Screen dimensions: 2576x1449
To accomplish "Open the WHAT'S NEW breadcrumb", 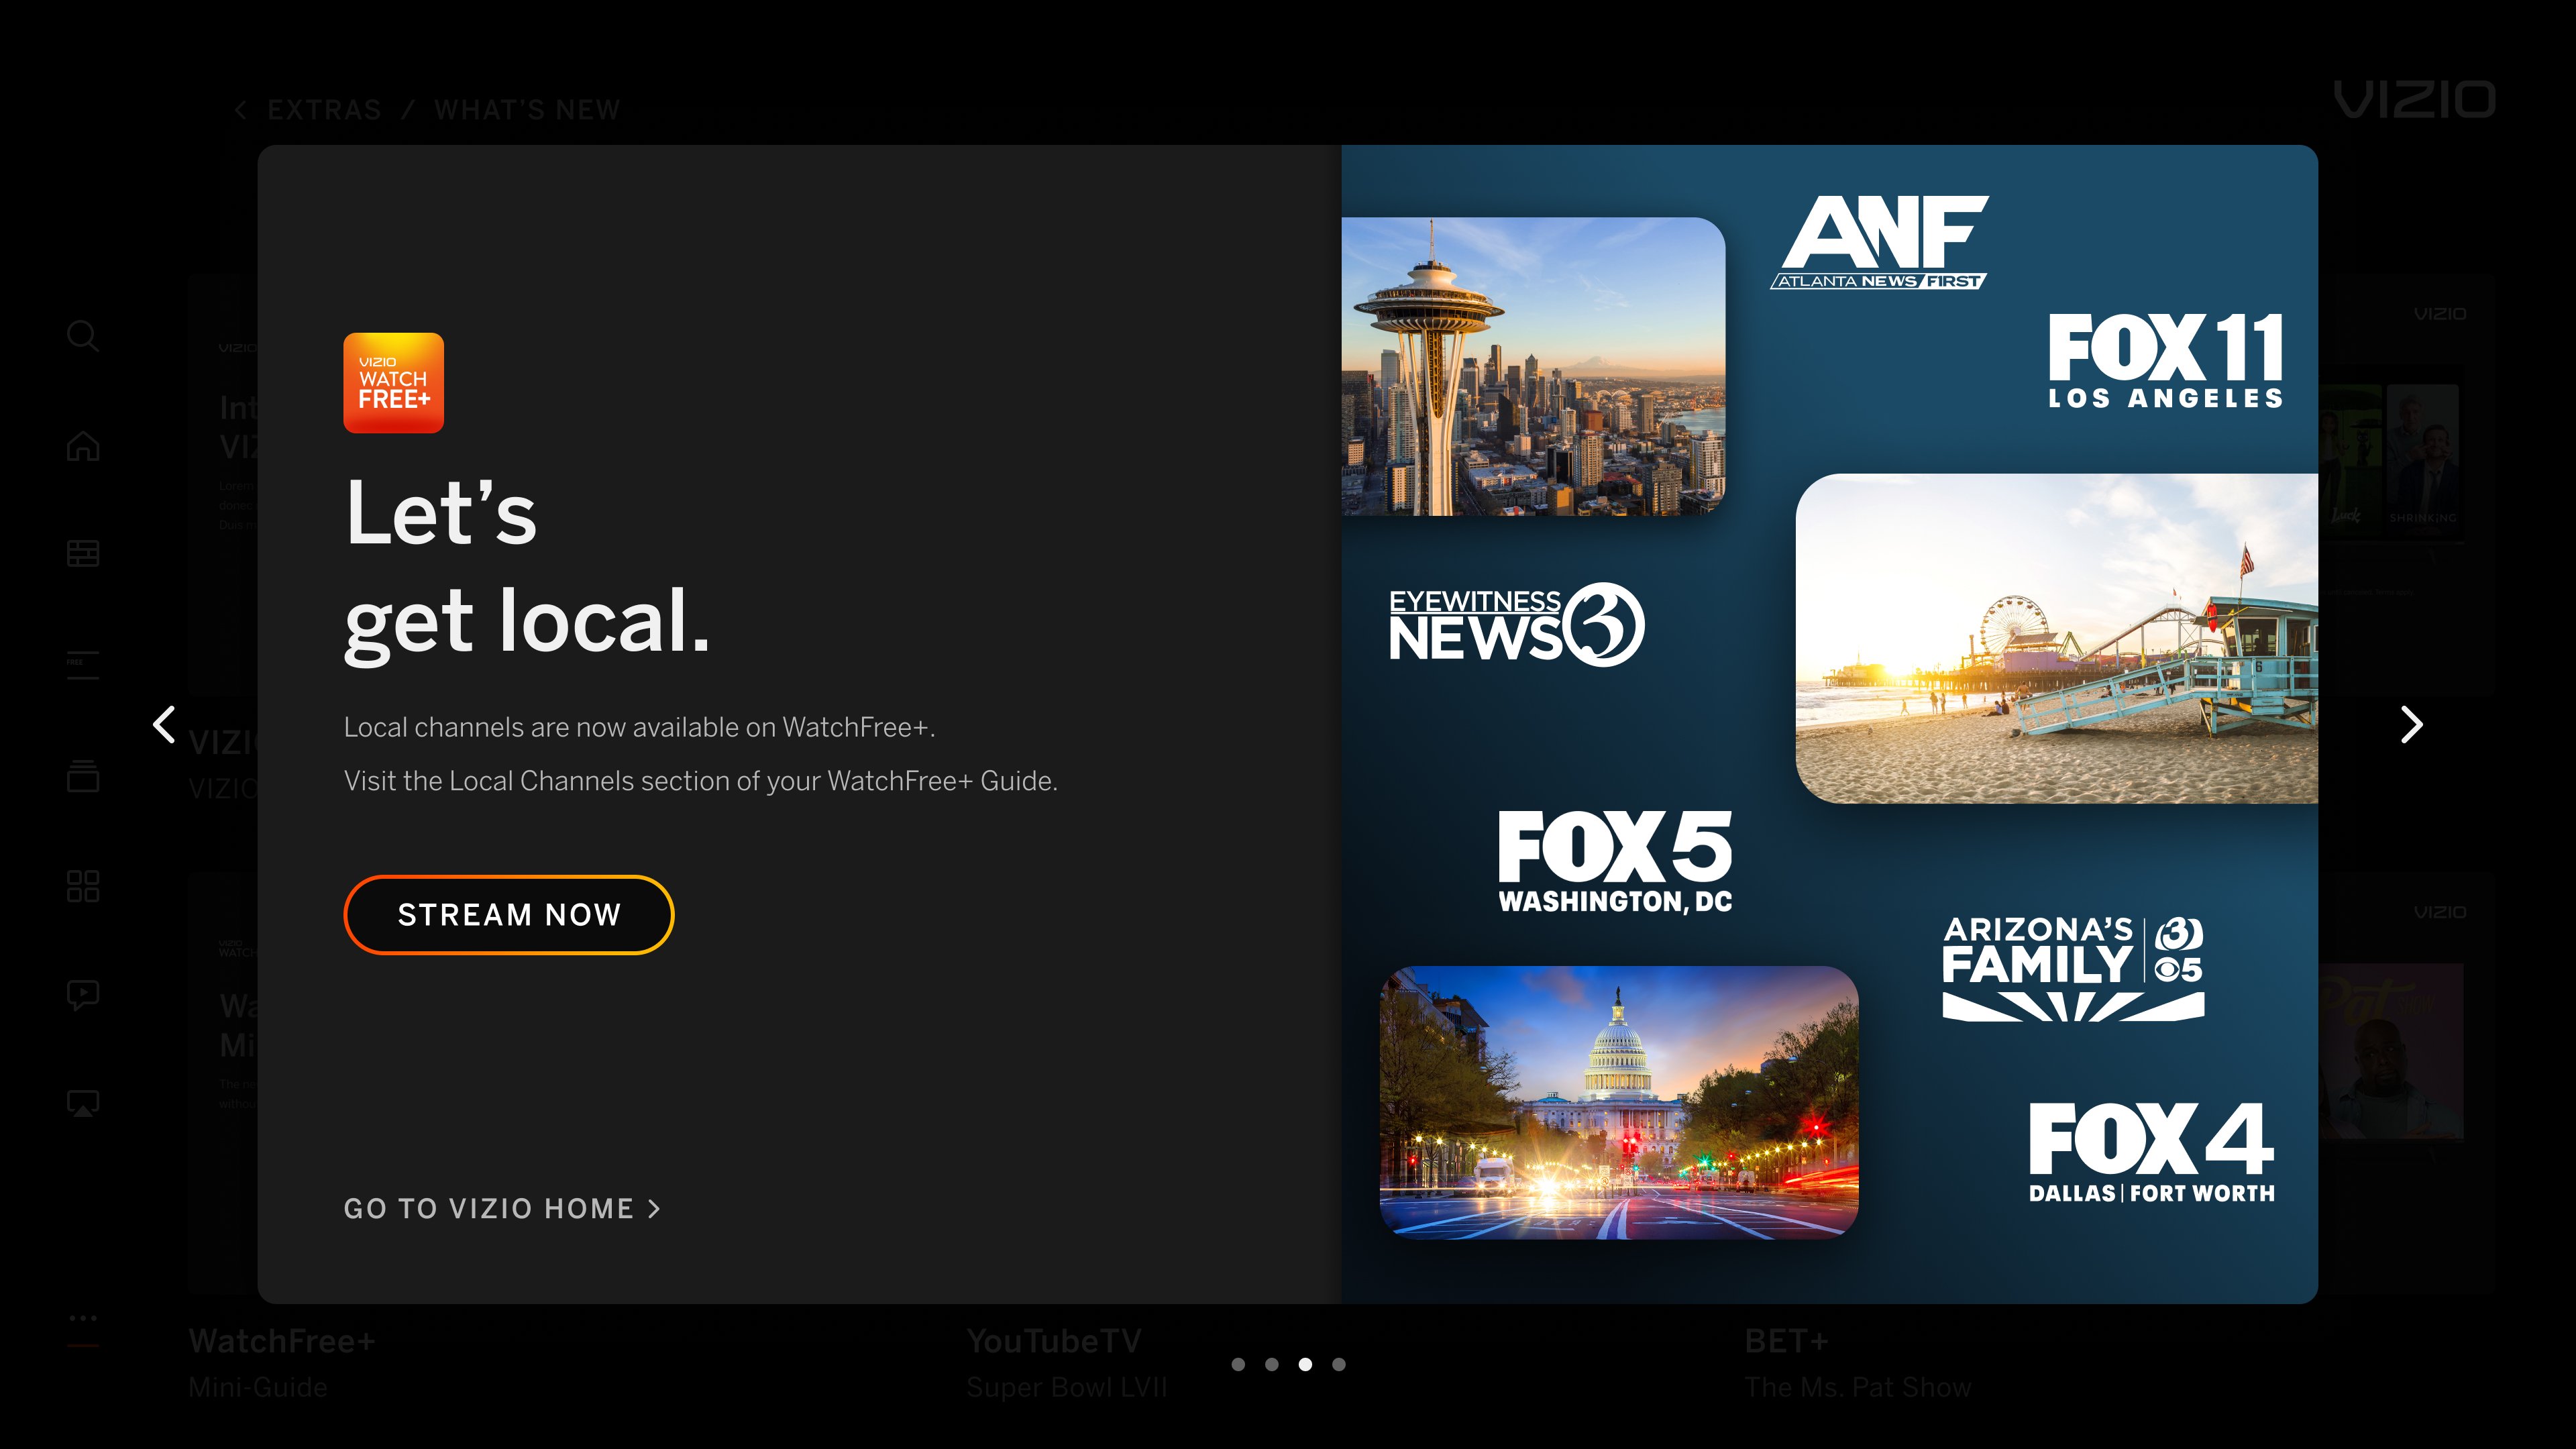I will tap(527, 110).
